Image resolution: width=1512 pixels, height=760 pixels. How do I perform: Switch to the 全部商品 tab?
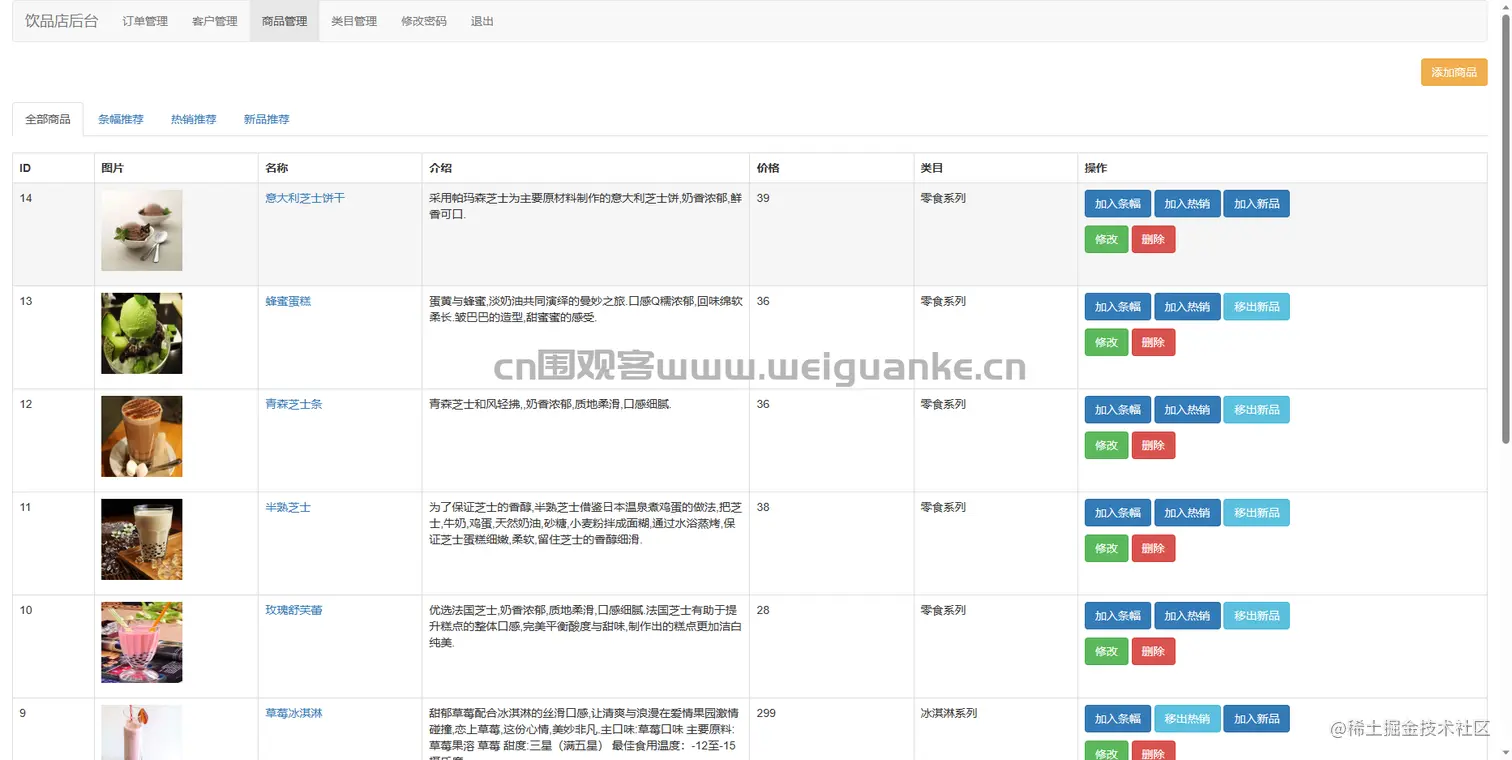(48, 119)
